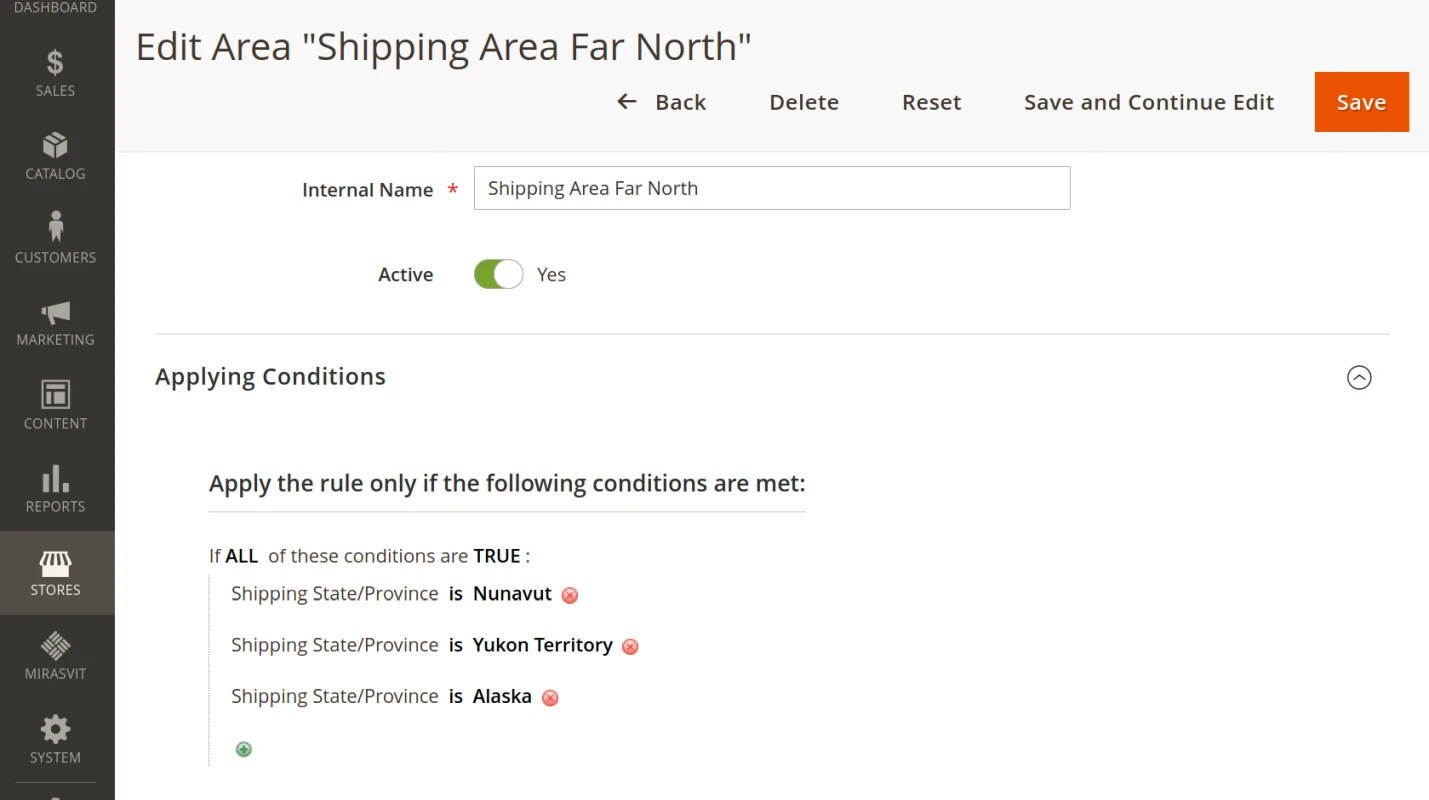Remove the Nunavut condition
1429x800 pixels.
[569, 595]
